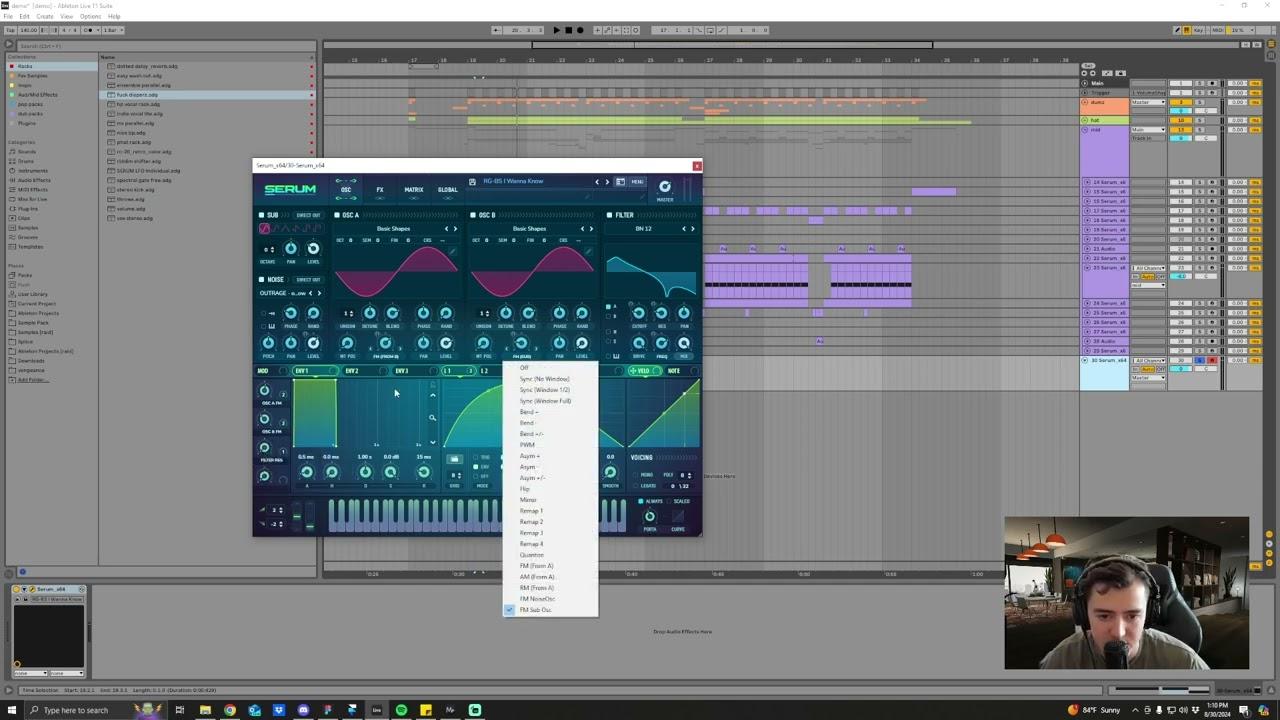Switch to Serum FX tab

(x=380, y=190)
